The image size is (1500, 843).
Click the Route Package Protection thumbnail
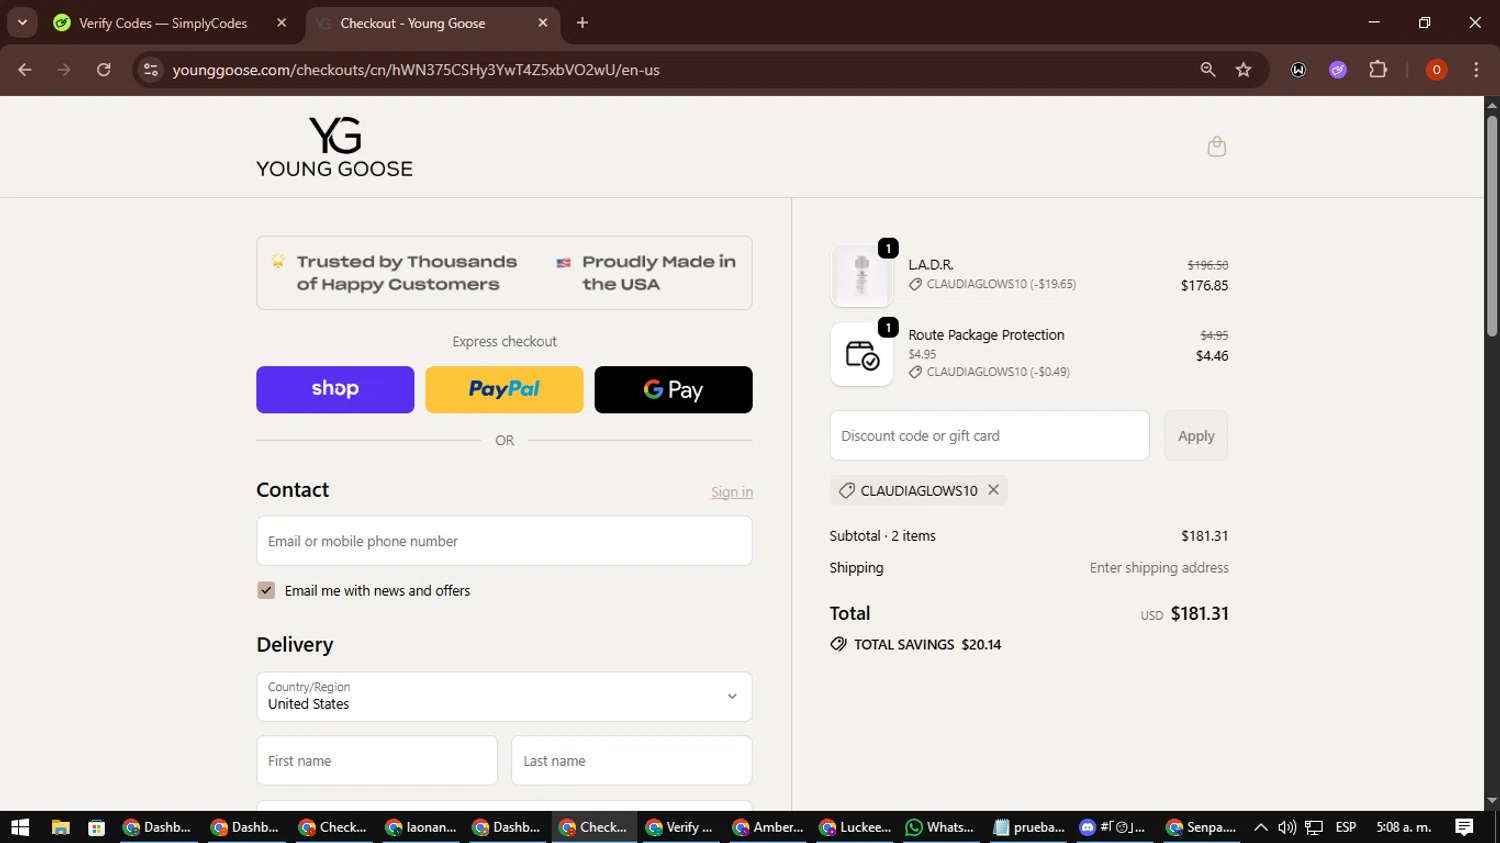click(861, 354)
